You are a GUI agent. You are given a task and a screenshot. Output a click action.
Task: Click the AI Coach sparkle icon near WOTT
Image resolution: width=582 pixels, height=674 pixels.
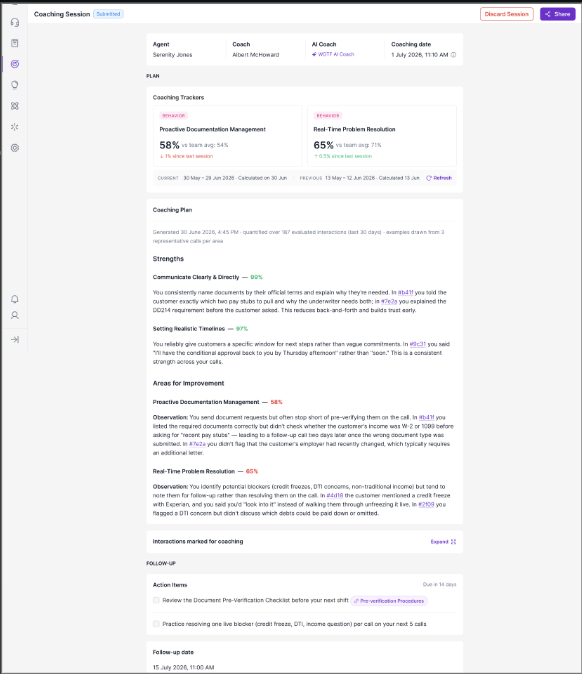click(x=314, y=54)
